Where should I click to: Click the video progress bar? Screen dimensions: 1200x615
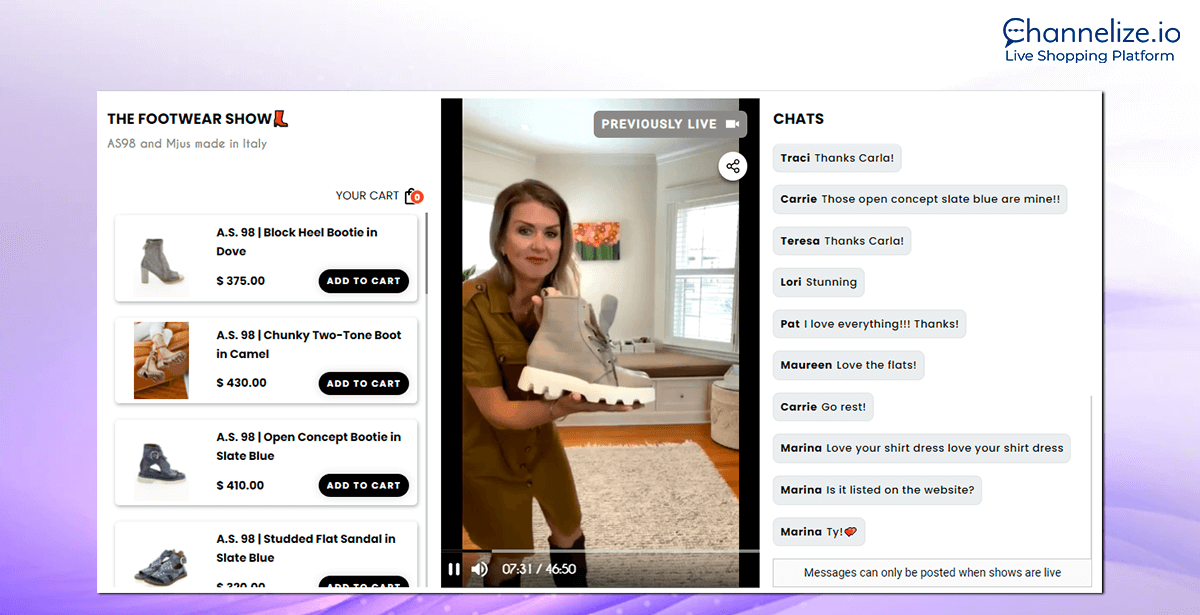point(600,551)
